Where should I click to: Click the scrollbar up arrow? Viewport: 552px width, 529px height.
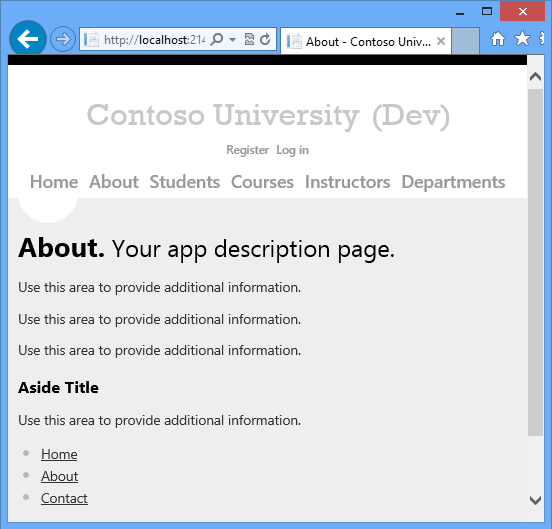pos(535,77)
